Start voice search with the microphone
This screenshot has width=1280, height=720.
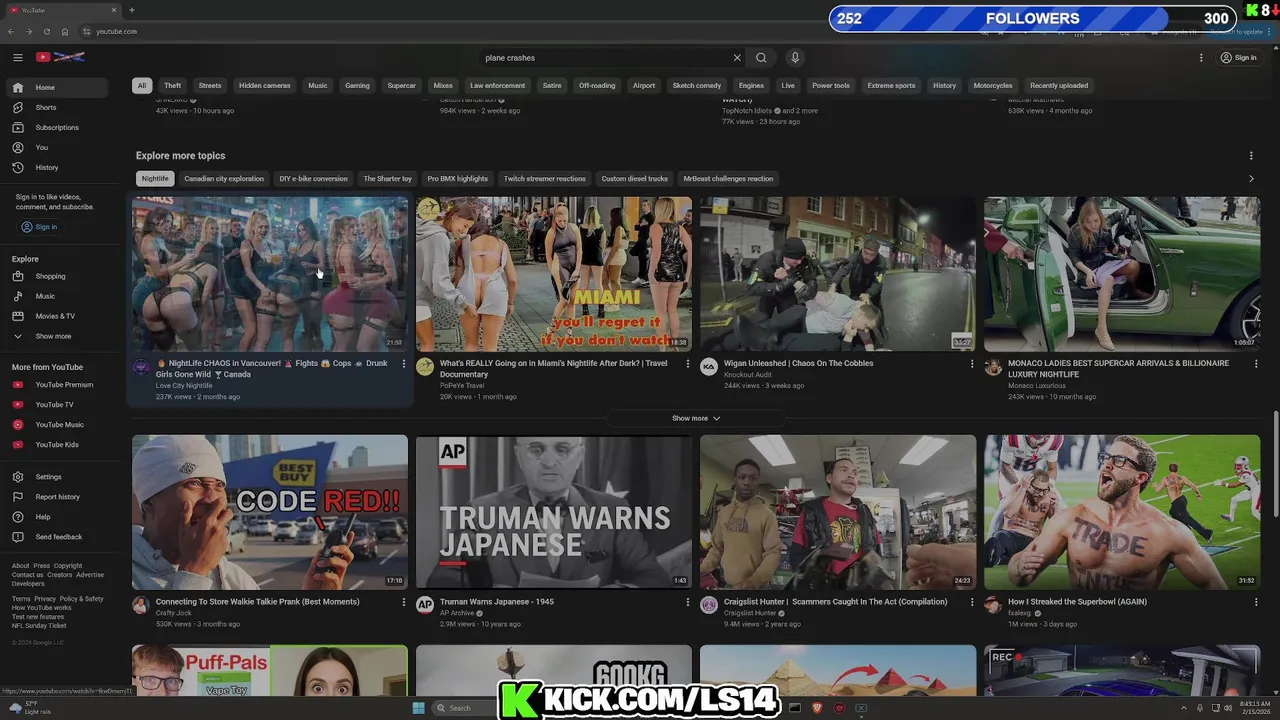click(795, 58)
